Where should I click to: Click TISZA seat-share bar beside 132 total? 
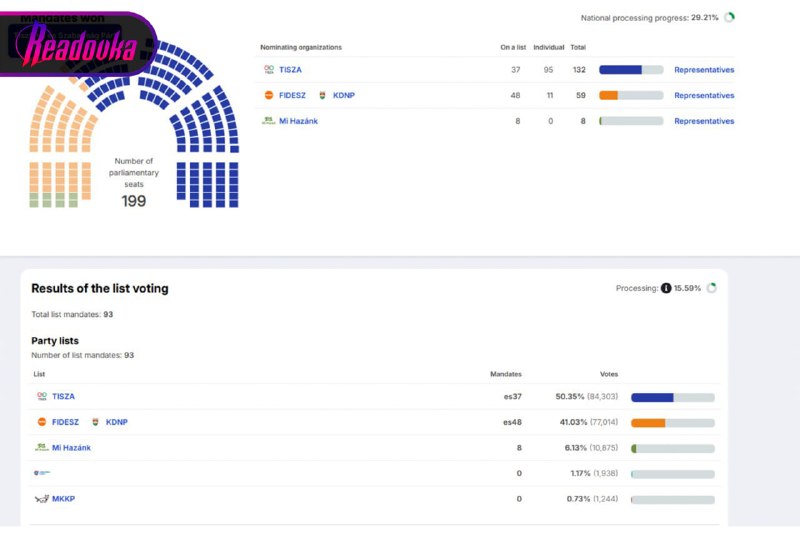[x=631, y=70]
